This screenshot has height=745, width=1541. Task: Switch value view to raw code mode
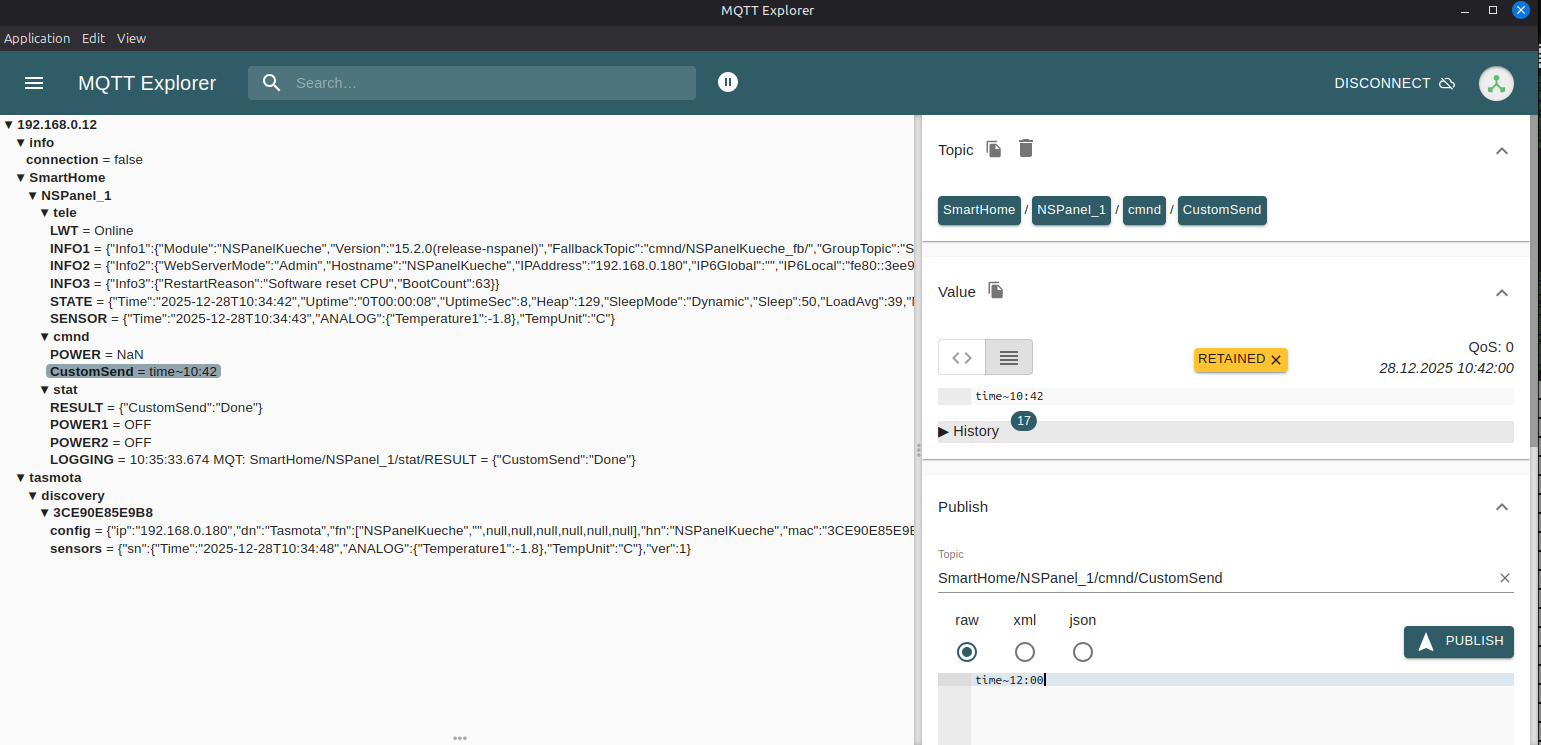tap(962, 357)
